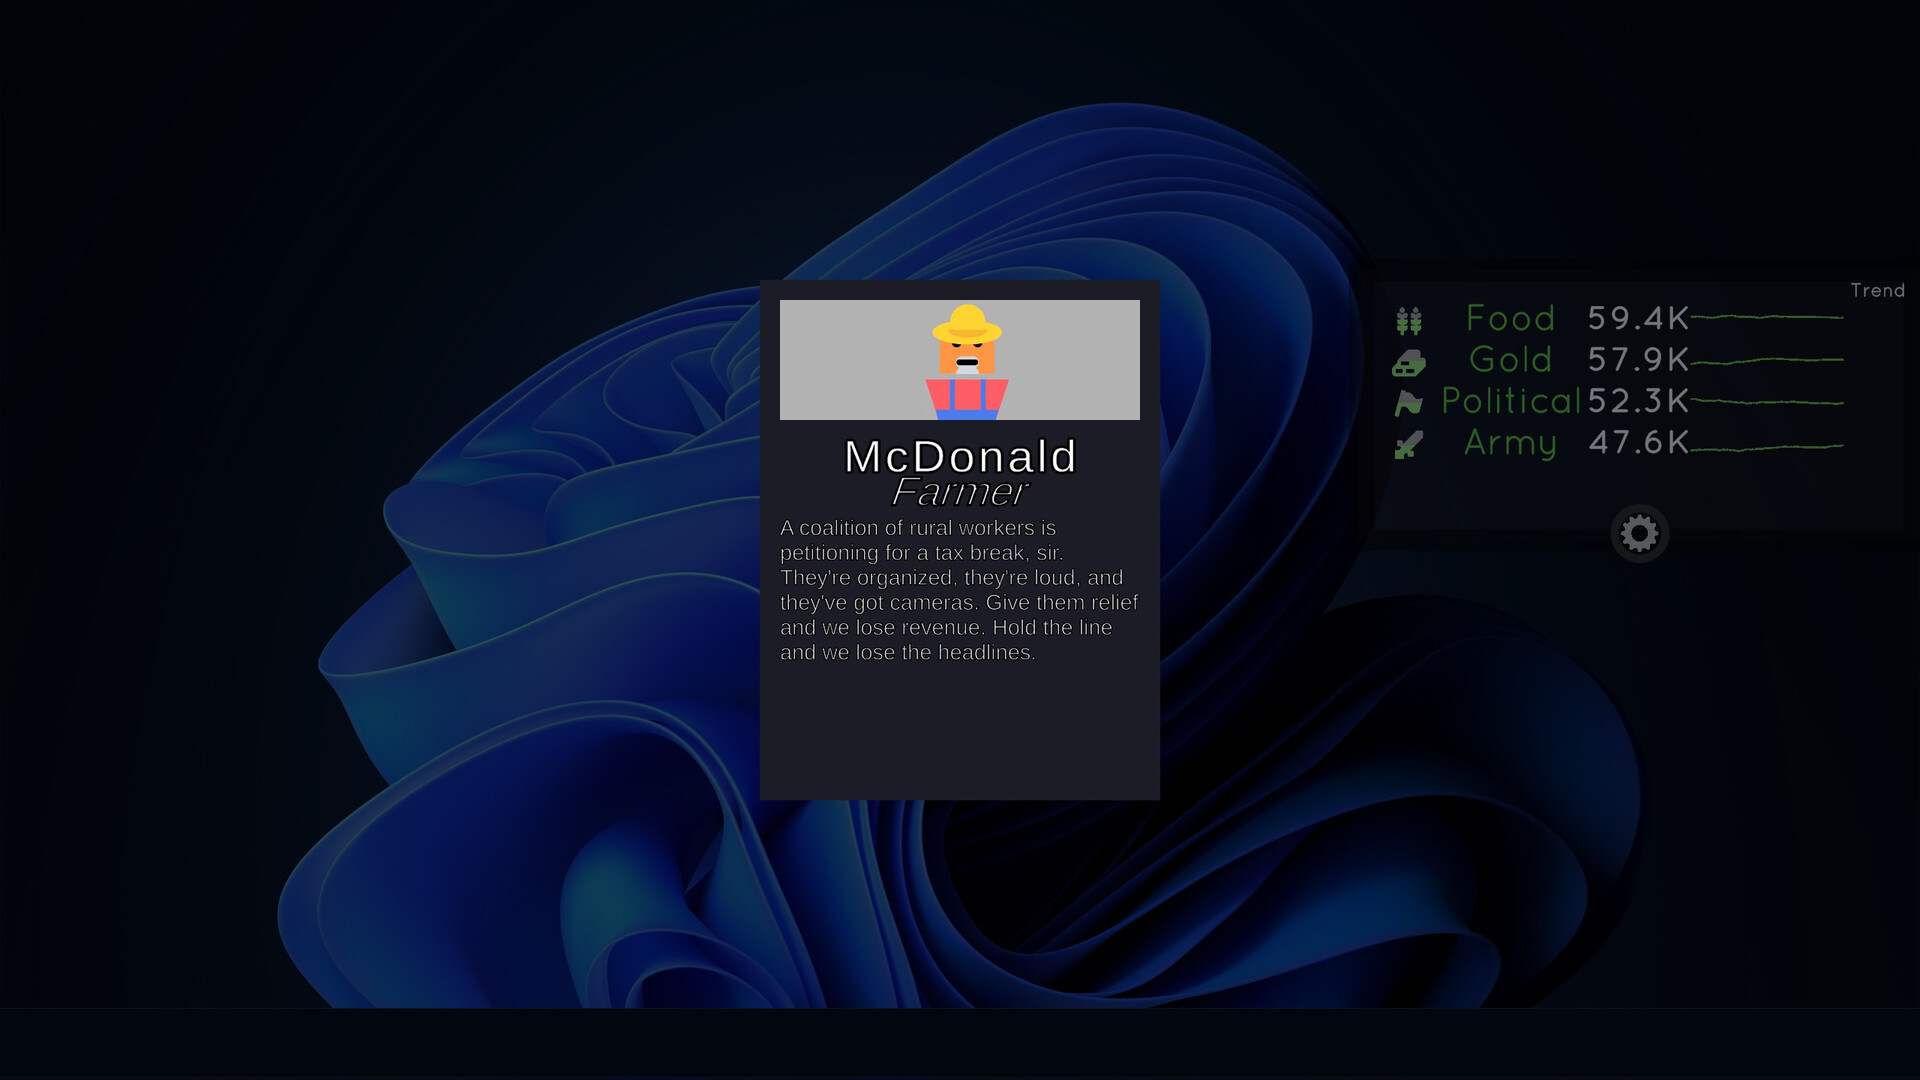
Task: Click the Food value 59.4K
Action: click(1638, 318)
